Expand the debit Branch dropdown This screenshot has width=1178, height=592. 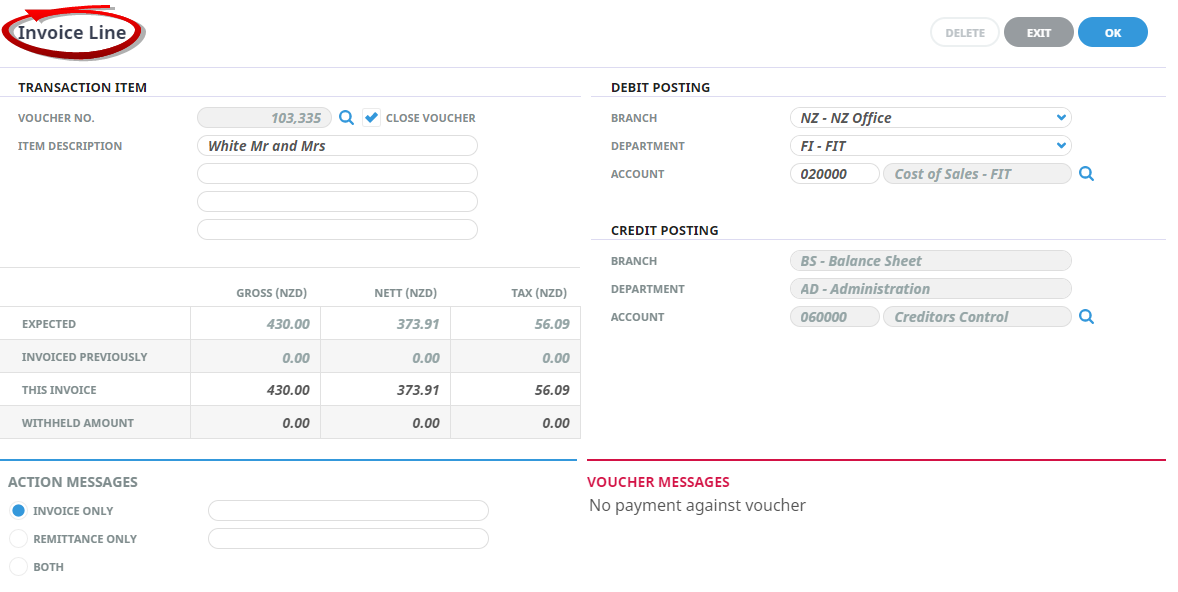(x=930, y=118)
